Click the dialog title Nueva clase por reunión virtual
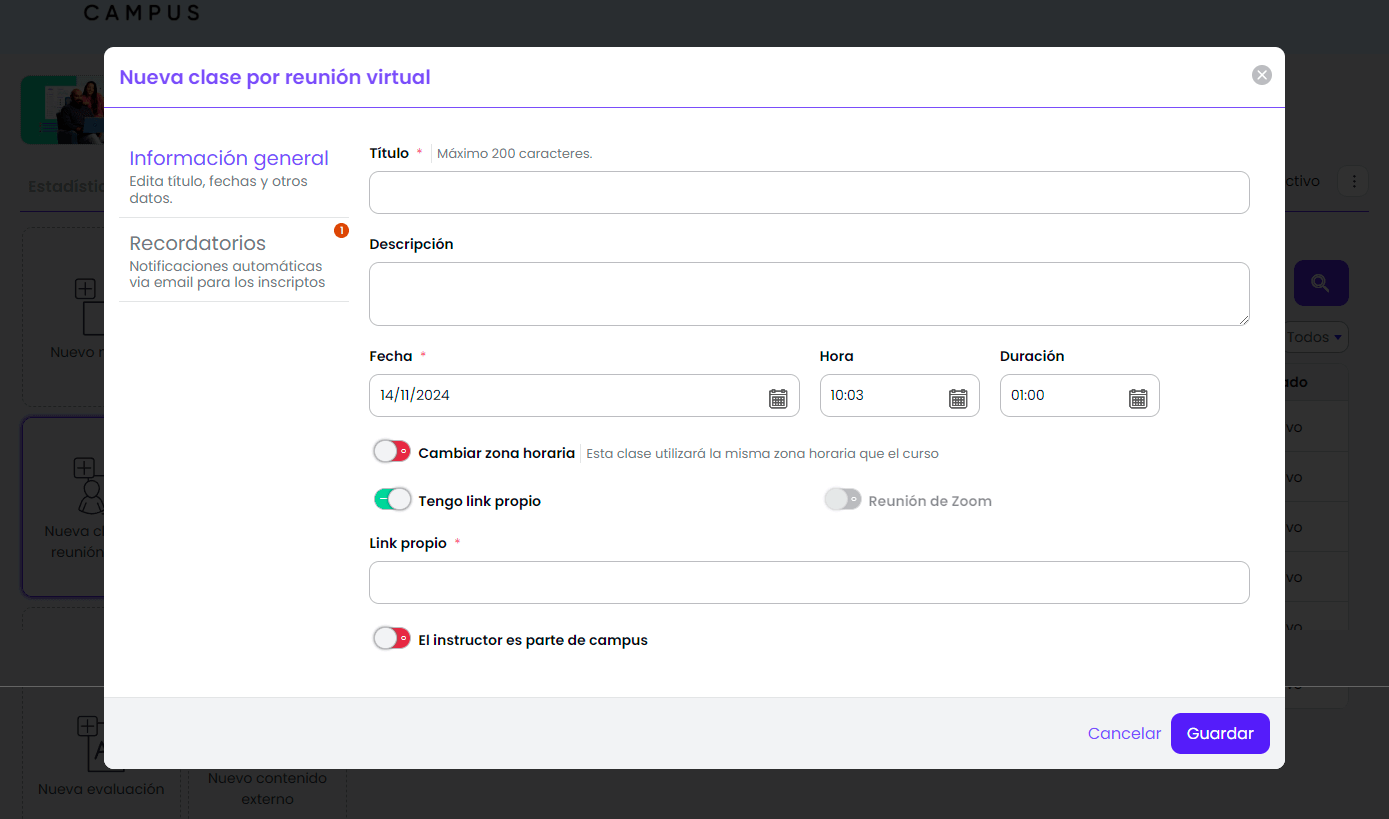Screen dimensions: 1389x819 click(275, 77)
